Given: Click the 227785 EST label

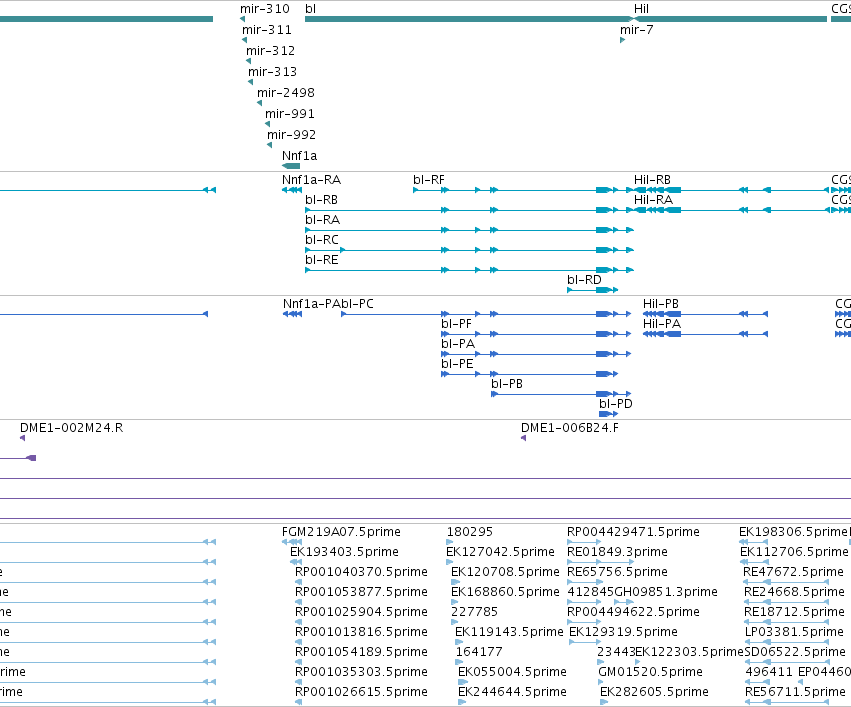Looking at the screenshot, I should click(x=474, y=613).
